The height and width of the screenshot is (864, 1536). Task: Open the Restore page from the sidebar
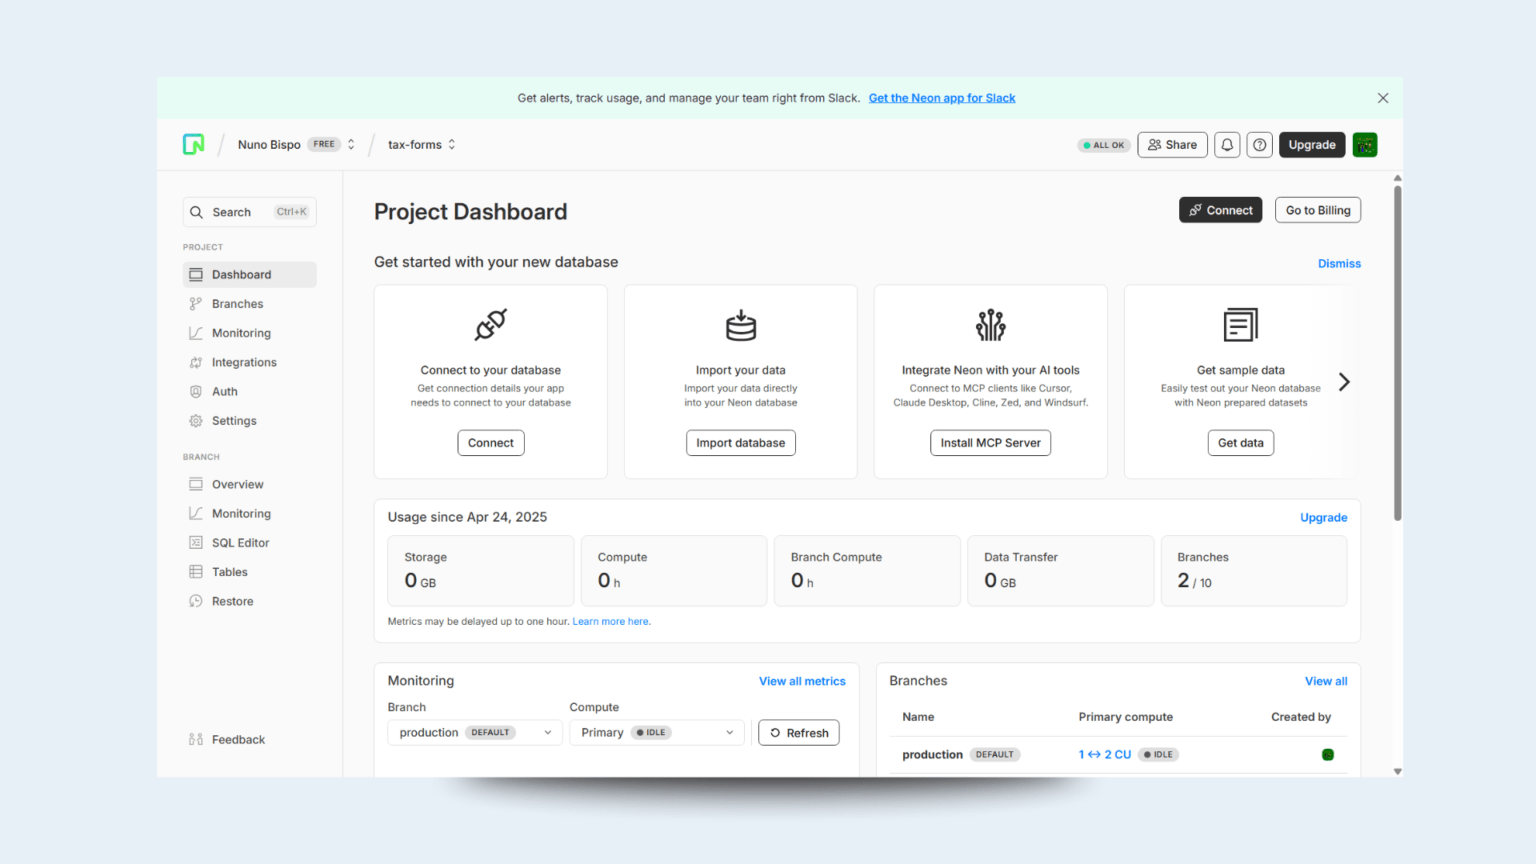pyautogui.click(x=233, y=600)
